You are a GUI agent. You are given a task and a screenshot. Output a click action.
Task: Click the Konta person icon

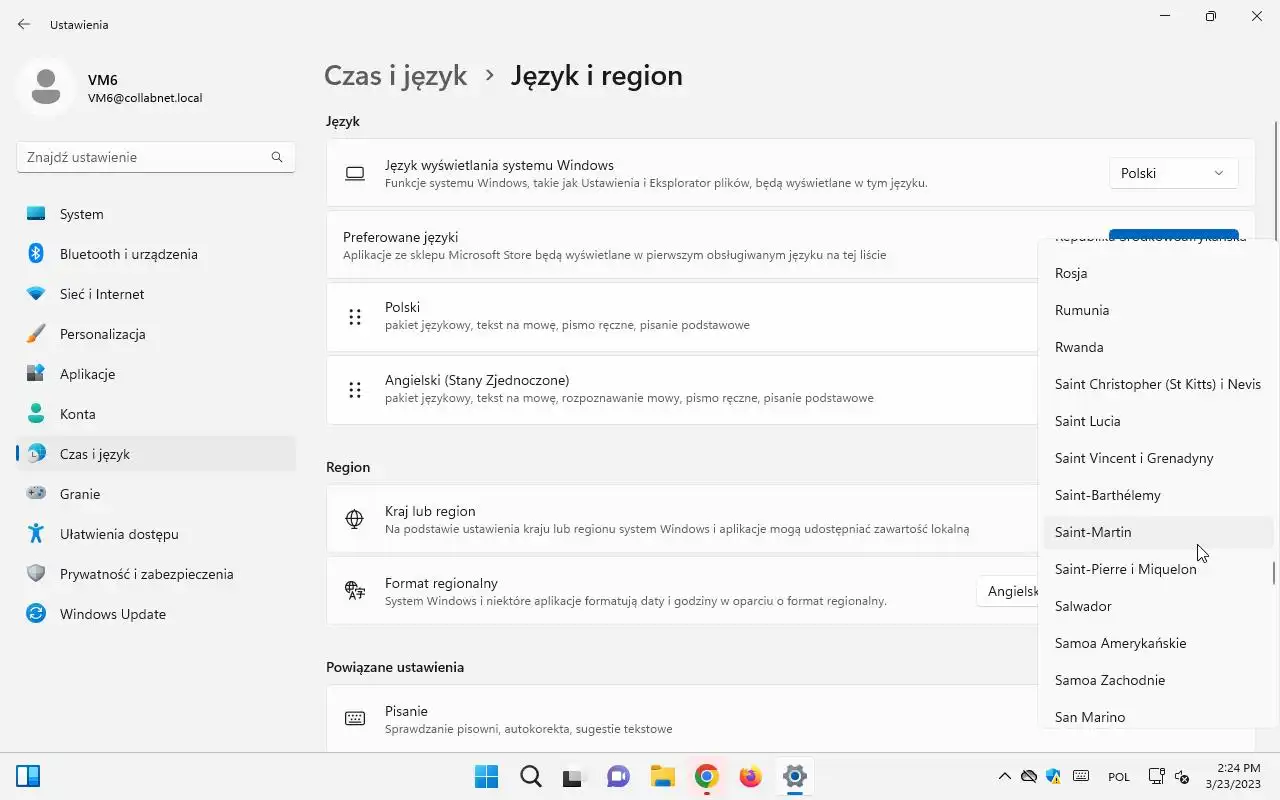pos(36,414)
